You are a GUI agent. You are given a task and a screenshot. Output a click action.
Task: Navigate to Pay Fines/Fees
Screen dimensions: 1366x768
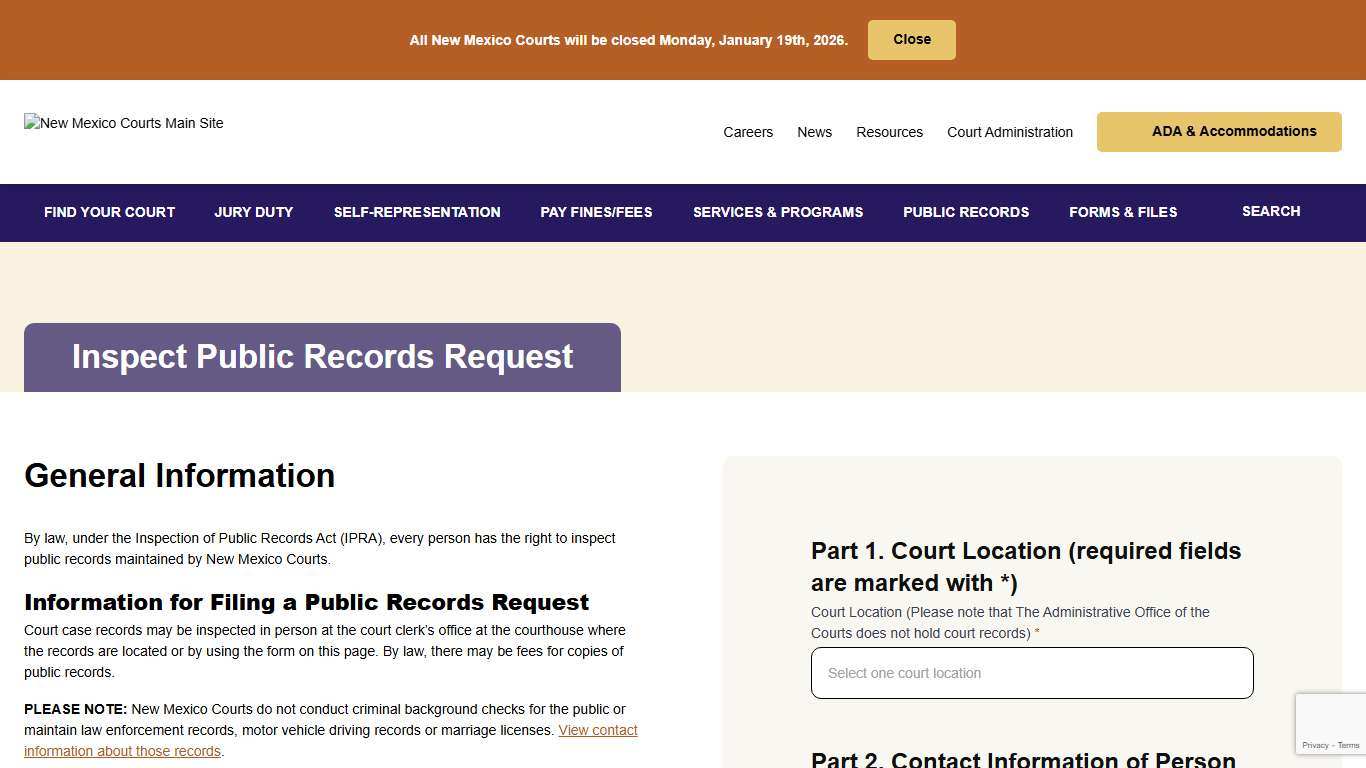[x=596, y=212]
